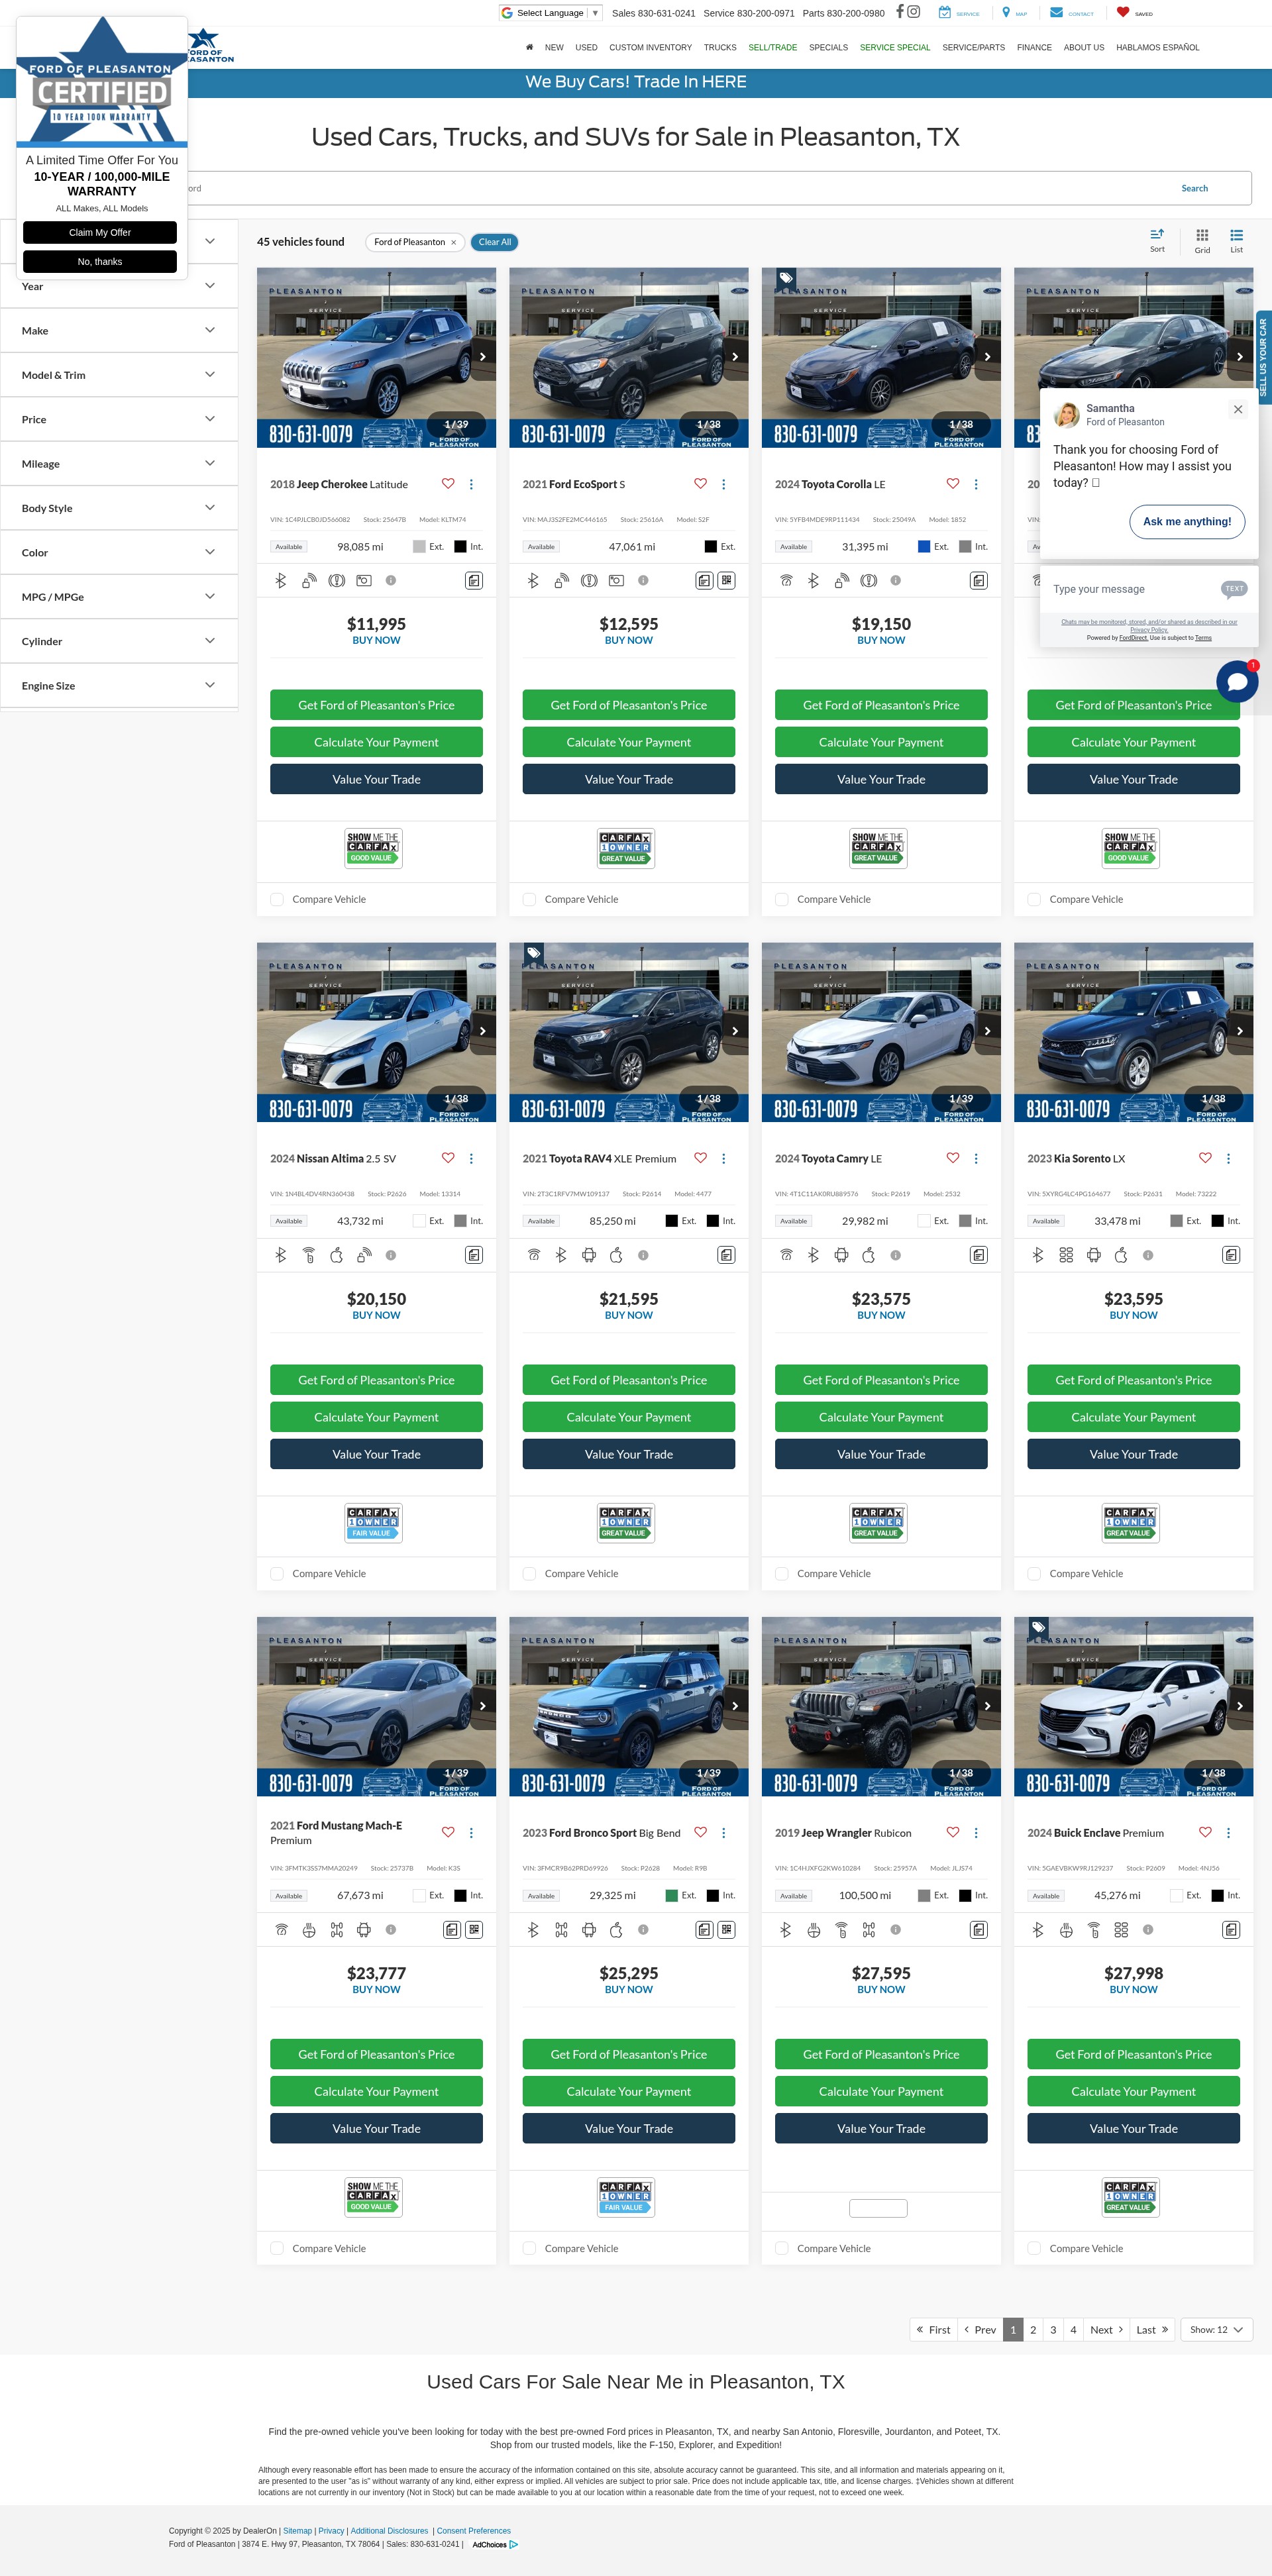Open more options for 2021 Ford EcoSport
Viewport: 1272px width, 2576px height.
click(x=724, y=484)
